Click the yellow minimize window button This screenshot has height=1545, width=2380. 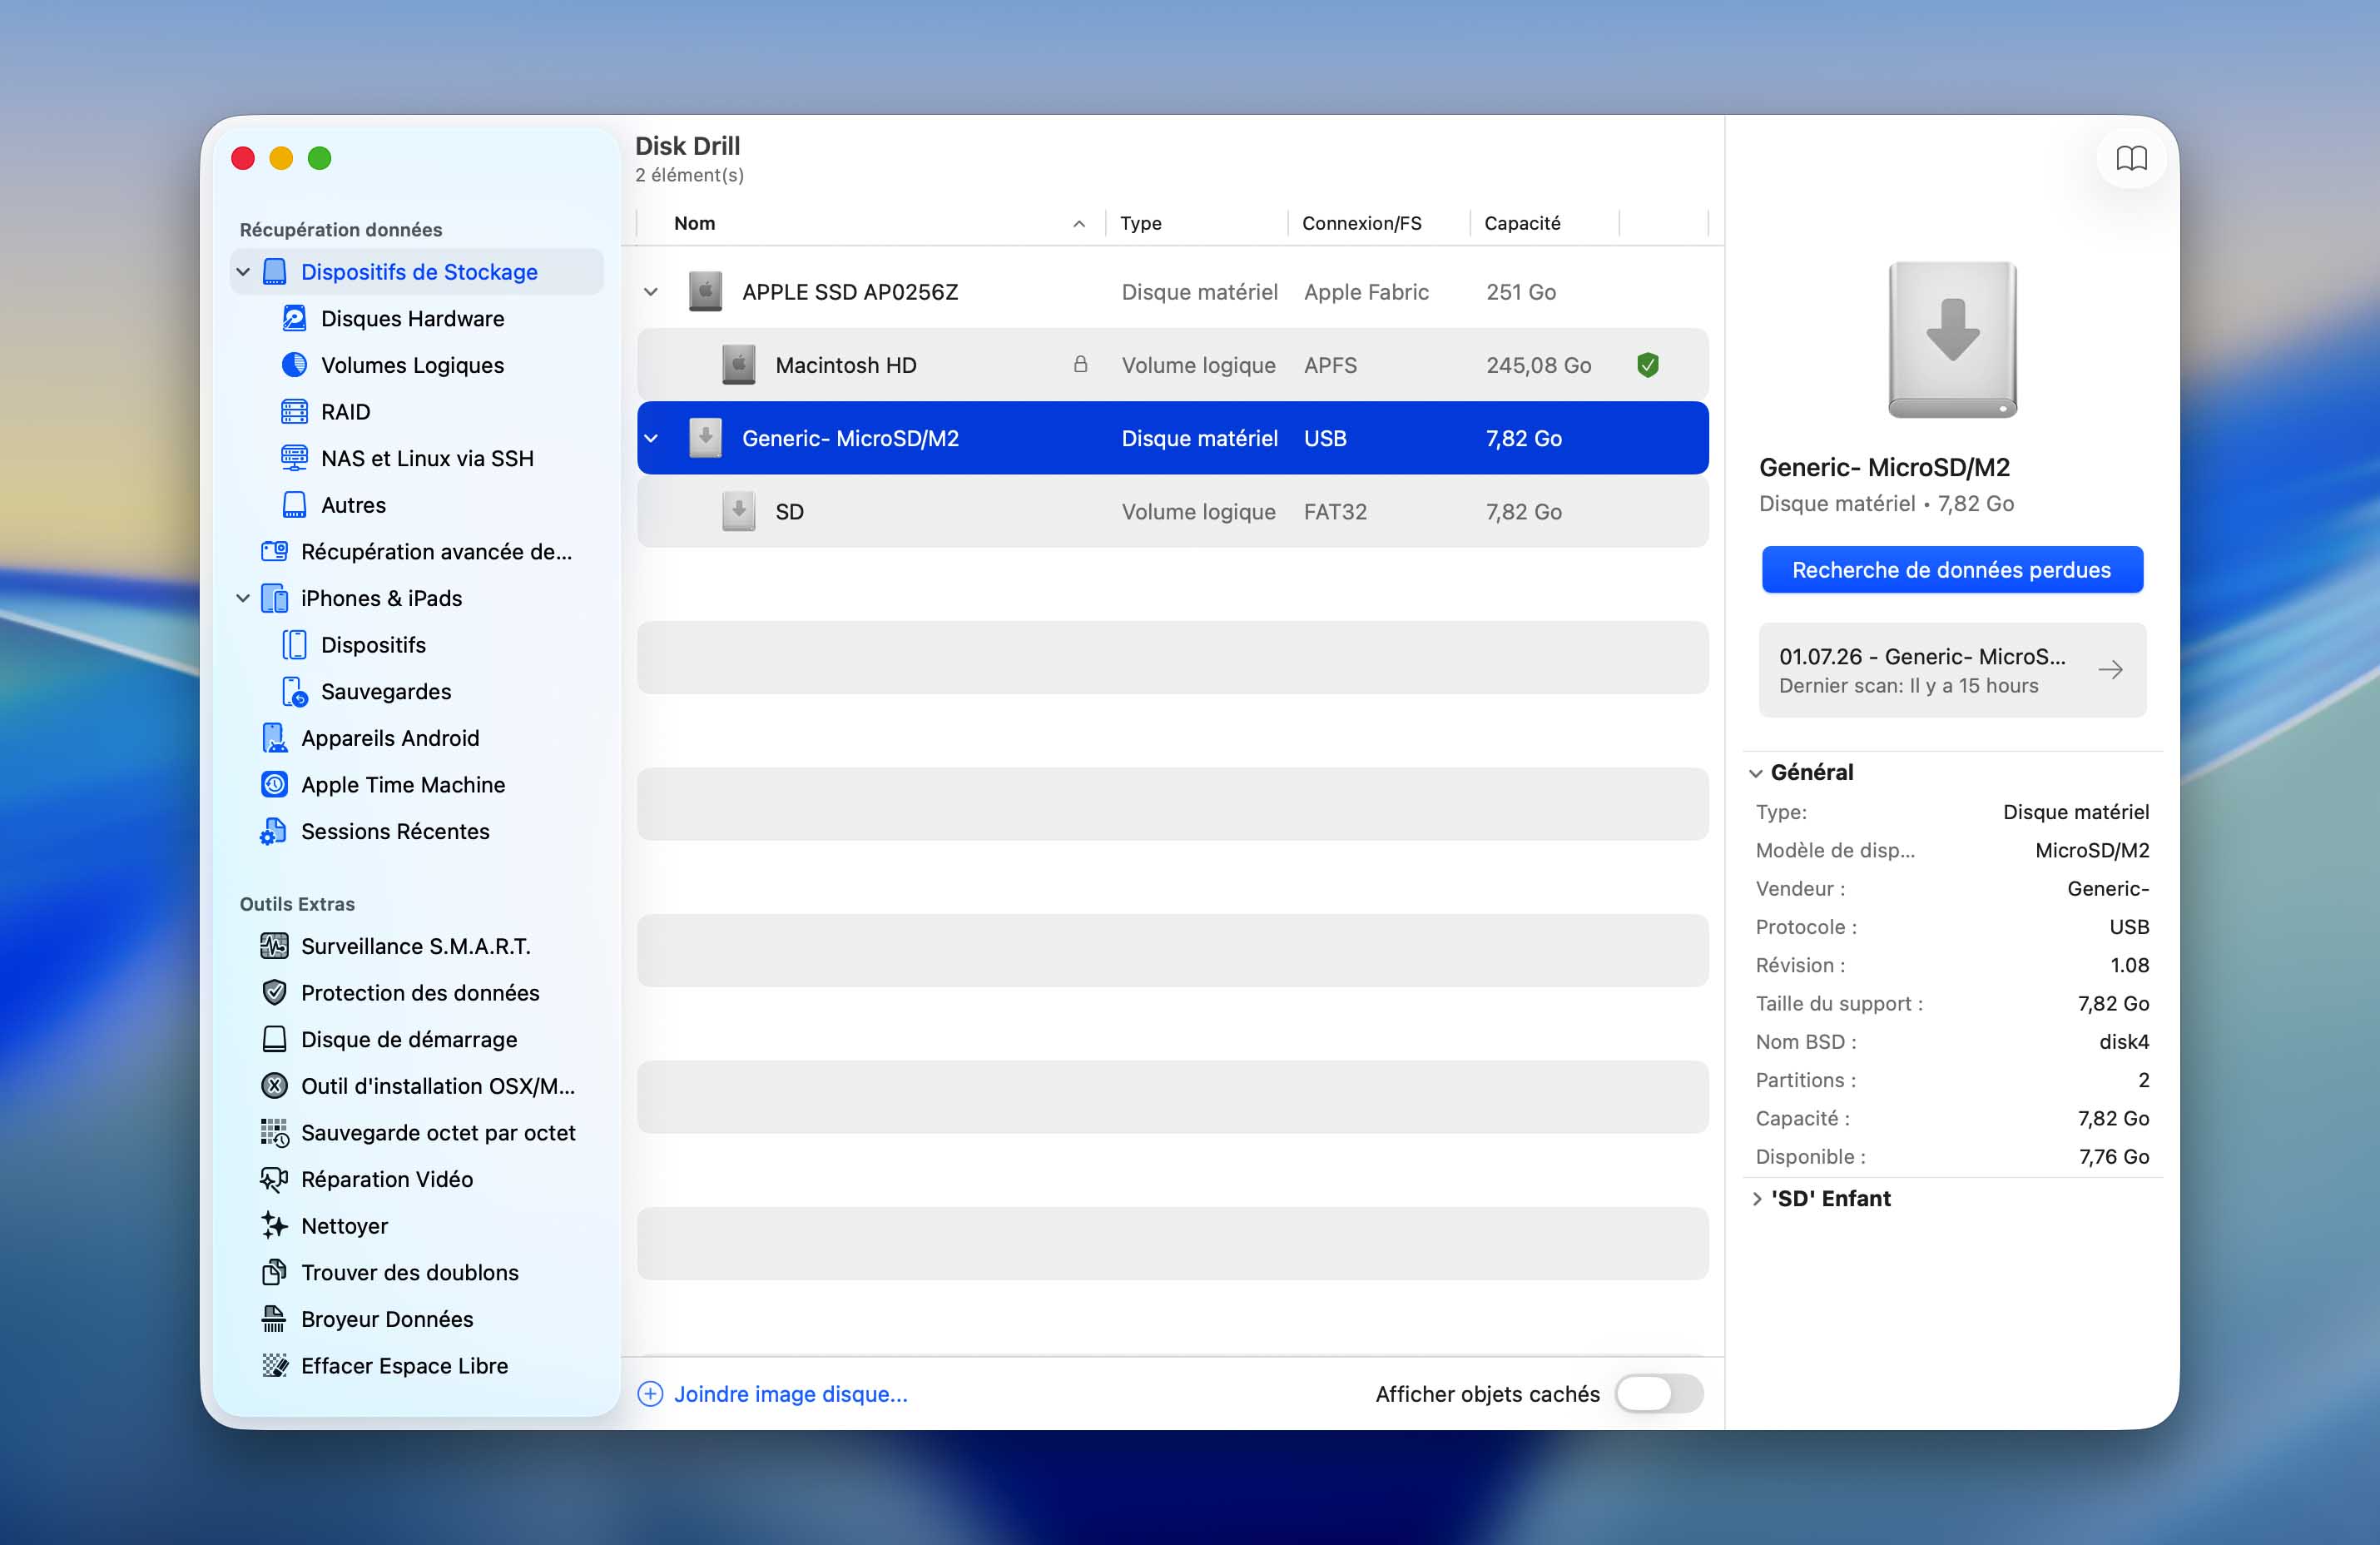pos(281,158)
